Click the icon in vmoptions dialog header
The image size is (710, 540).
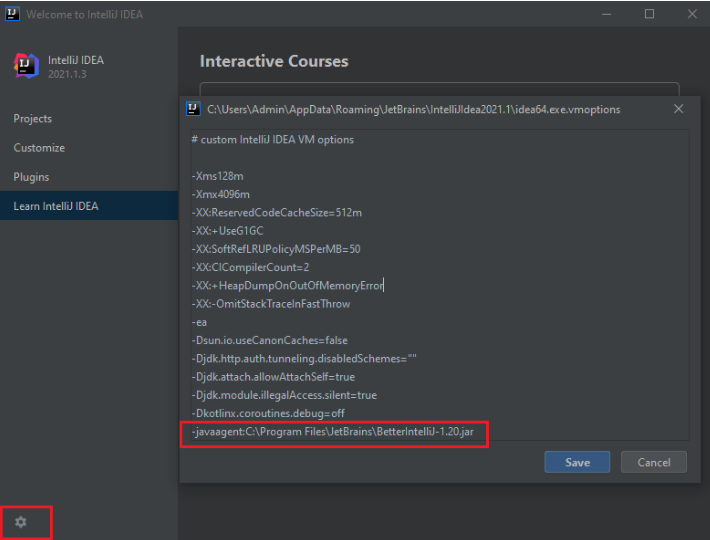point(193,109)
